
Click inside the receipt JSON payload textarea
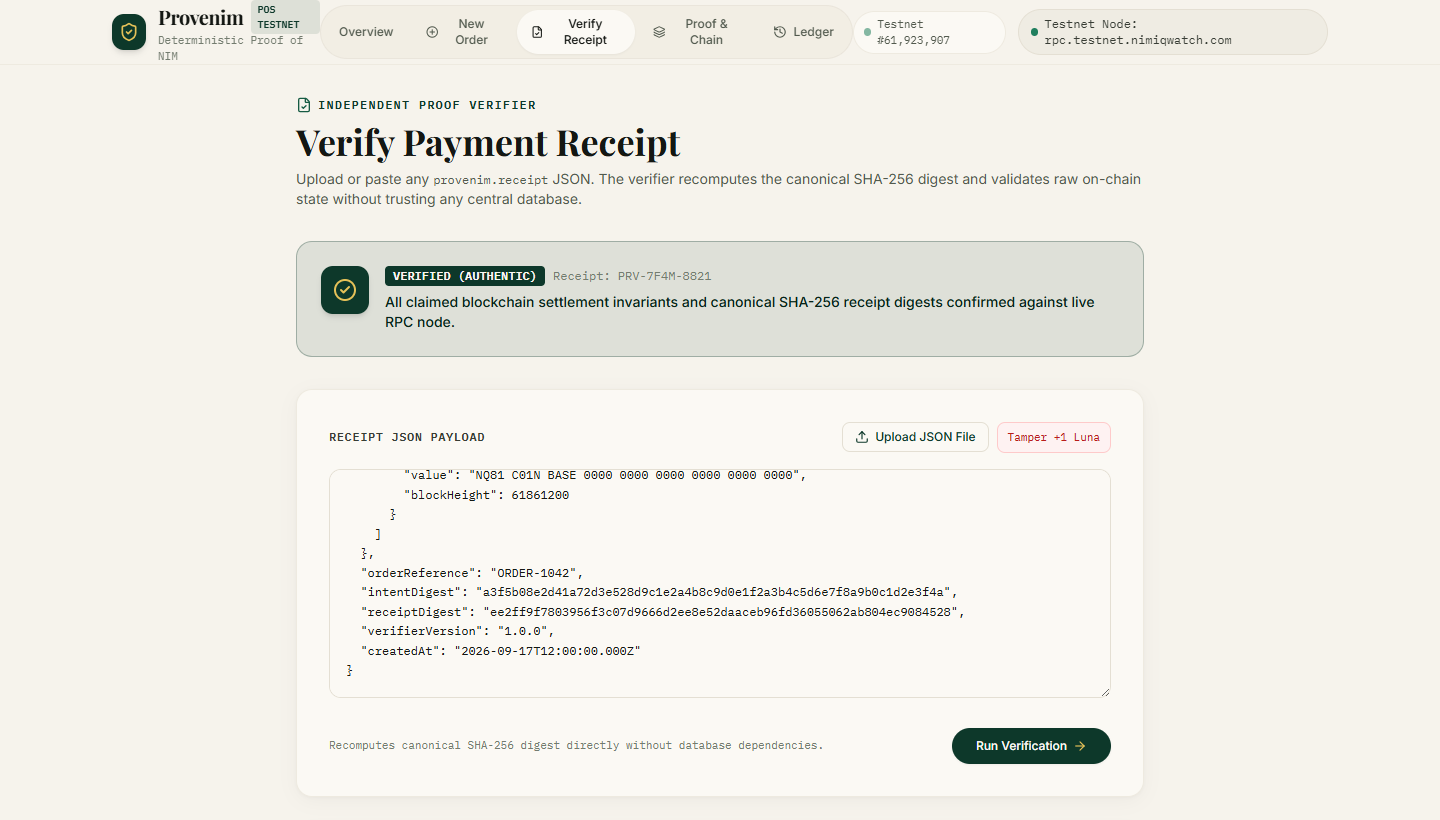click(x=719, y=583)
